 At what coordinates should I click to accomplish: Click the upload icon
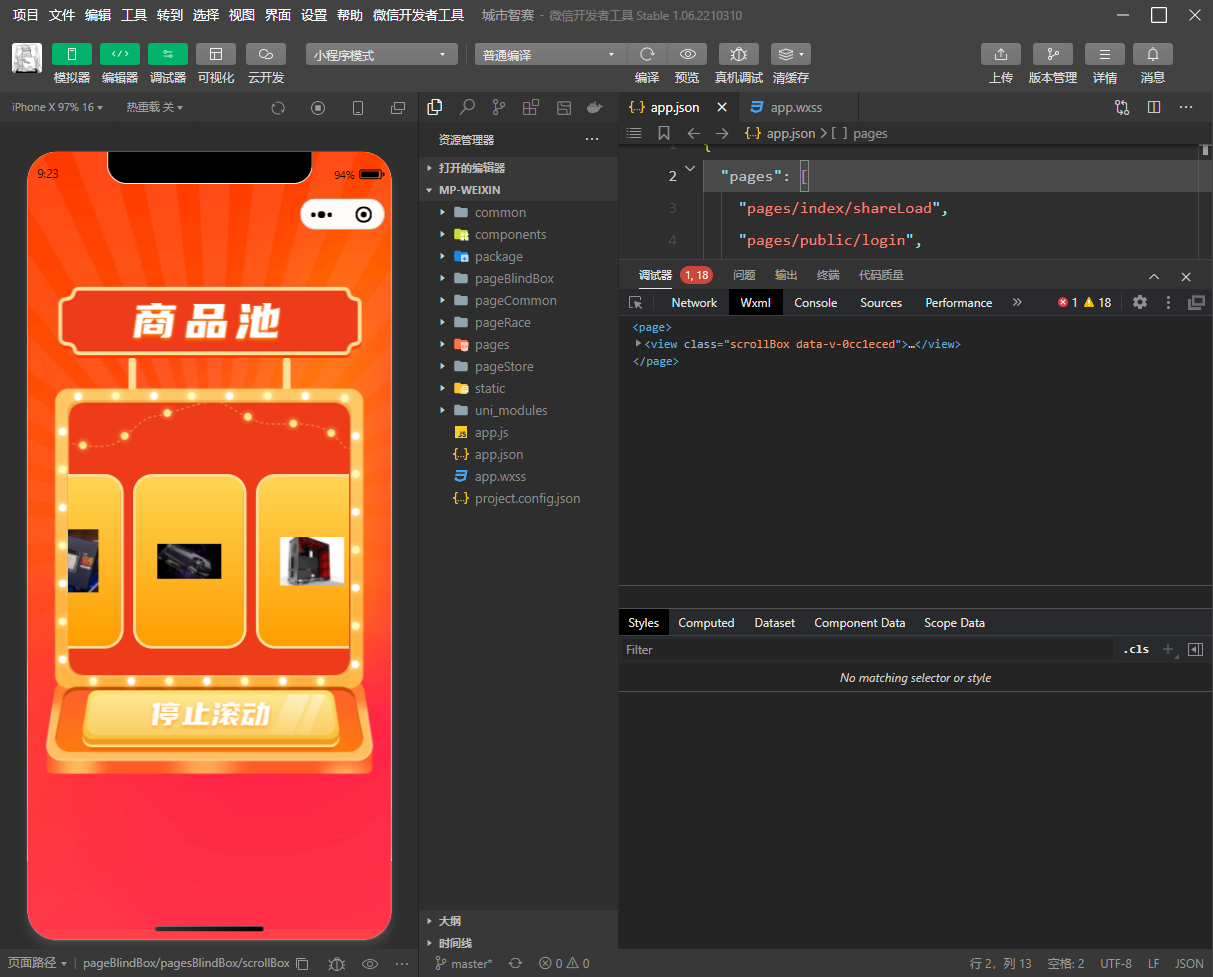(x=1000, y=55)
